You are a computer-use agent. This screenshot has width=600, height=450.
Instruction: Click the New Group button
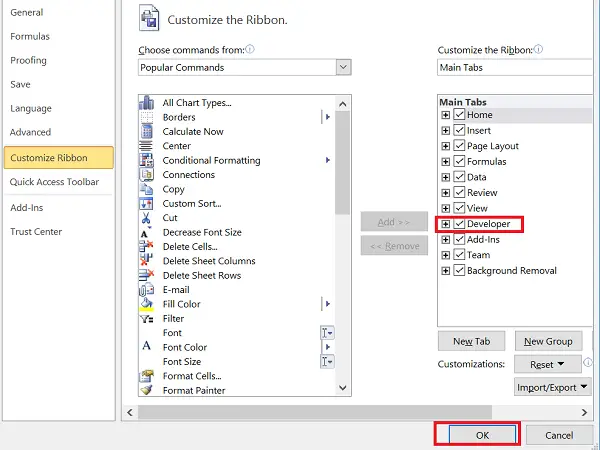[548, 341]
